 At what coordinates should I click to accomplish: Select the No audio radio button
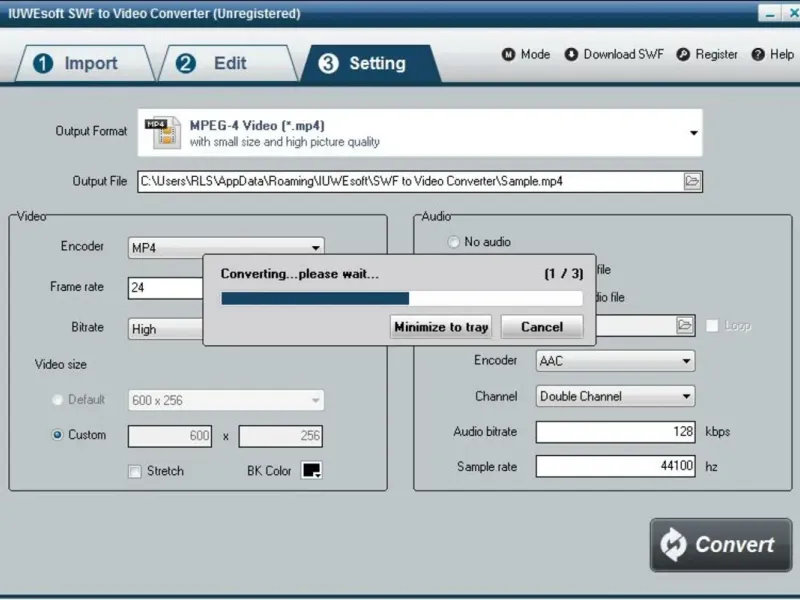[x=453, y=242]
